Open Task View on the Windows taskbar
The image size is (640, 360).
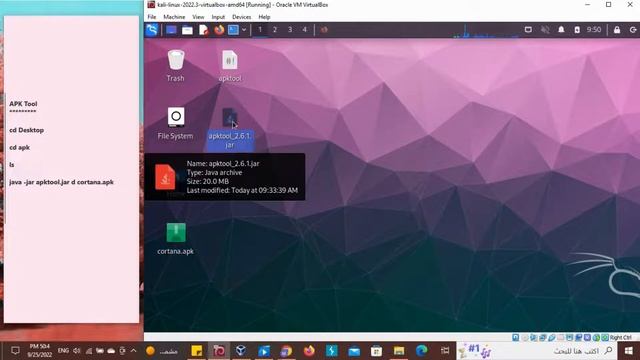[x=445, y=351]
